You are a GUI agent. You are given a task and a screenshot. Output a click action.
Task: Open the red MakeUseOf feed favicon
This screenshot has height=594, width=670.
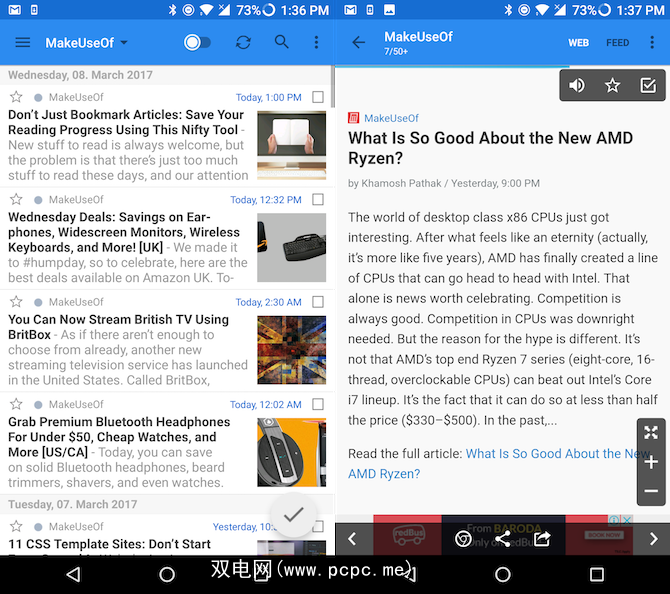pos(353,118)
